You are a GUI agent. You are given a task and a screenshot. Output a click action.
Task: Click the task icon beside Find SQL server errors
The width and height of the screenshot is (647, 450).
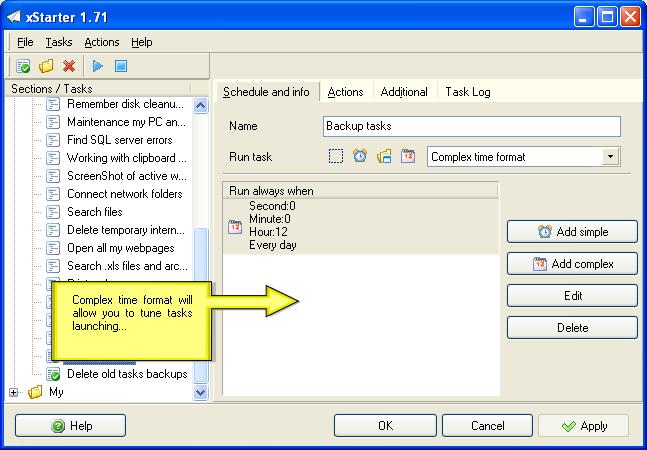pyautogui.click(x=53, y=140)
